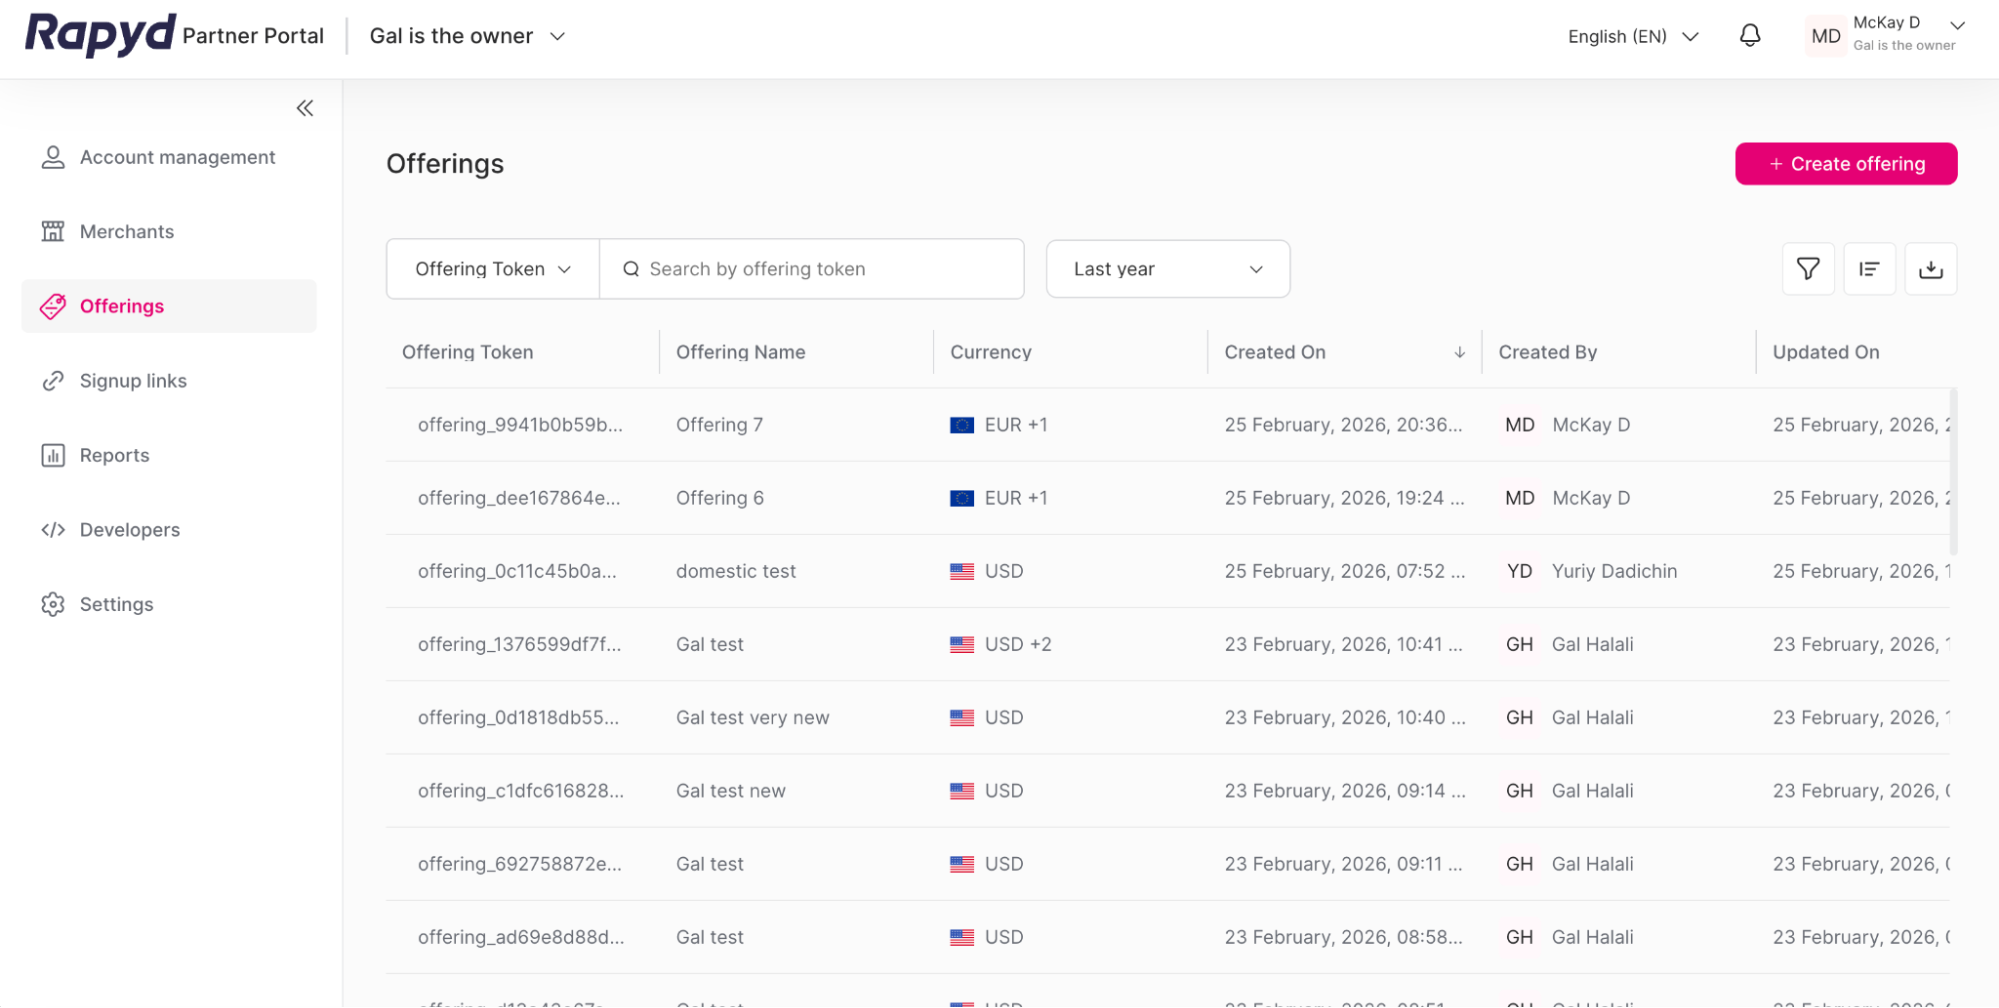Sort by Created On arrow
Viewport: 1999px width, 1008px height.
pos(1459,352)
